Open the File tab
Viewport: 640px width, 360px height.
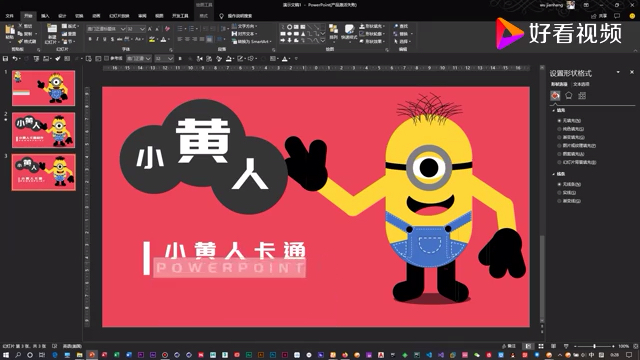click(9, 16)
